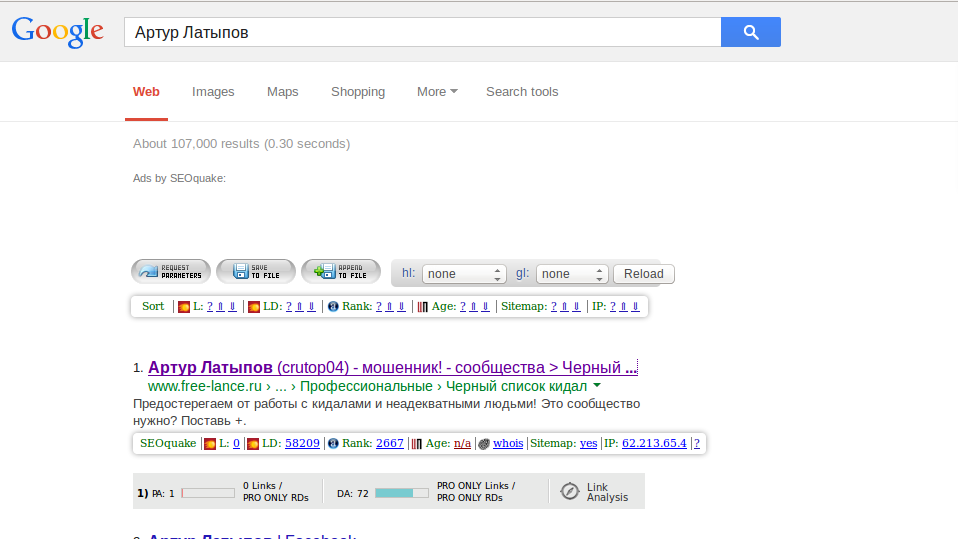Open SEOquake Request Parameters button

tap(171, 271)
